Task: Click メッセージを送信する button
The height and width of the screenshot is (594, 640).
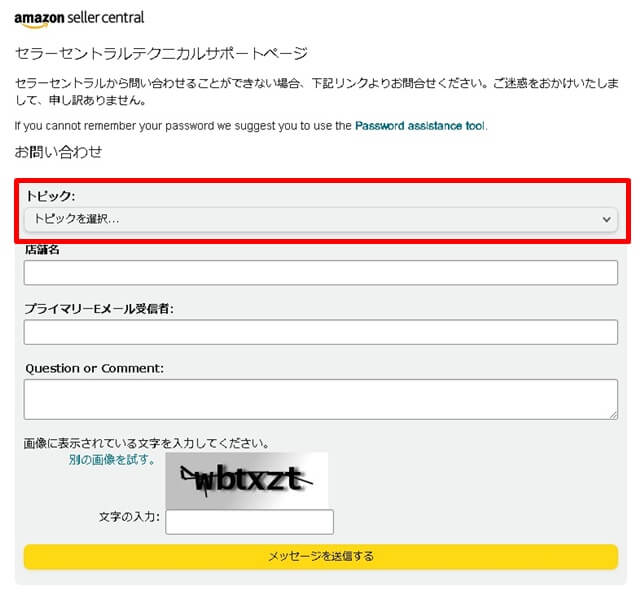Action: point(321,556)
